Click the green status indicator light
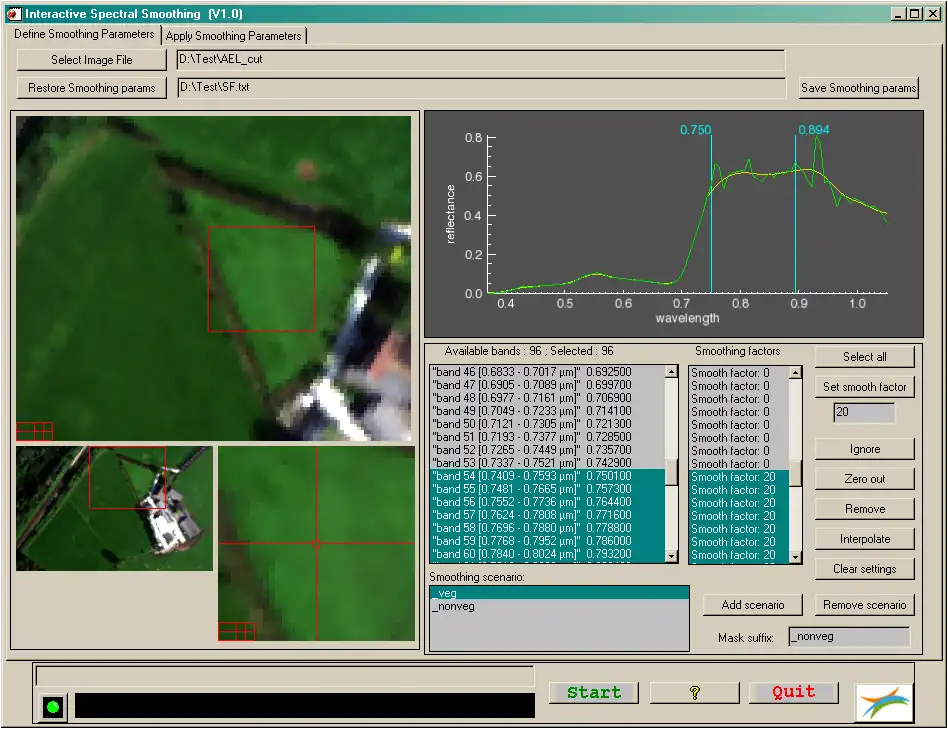Image resolution: width=948 pixels, height=729 pixels. pos(53,706)
